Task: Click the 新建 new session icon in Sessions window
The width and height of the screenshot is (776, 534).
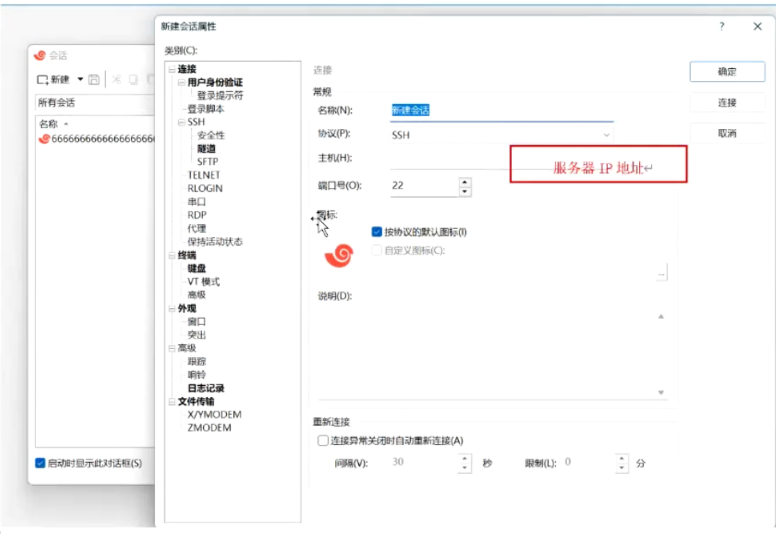Action: tap(43, 80)
